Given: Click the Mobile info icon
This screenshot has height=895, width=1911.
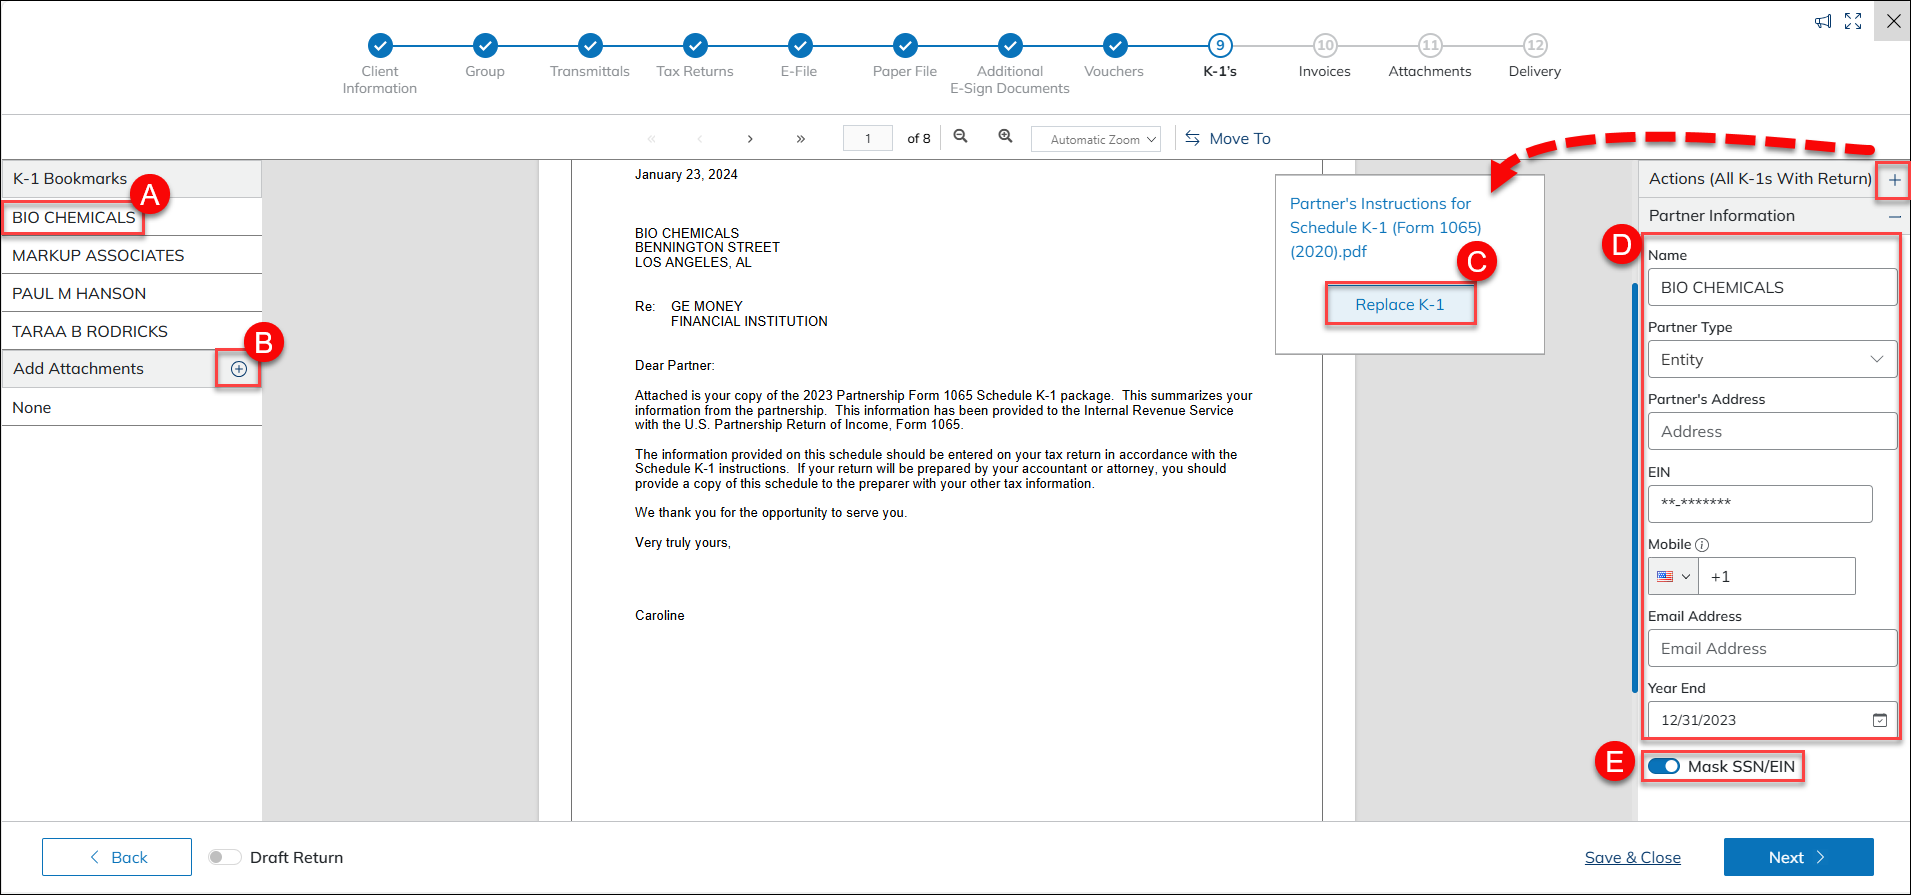Looking at the screenshot, I should pyautogui.click(x=1702, y=545).
